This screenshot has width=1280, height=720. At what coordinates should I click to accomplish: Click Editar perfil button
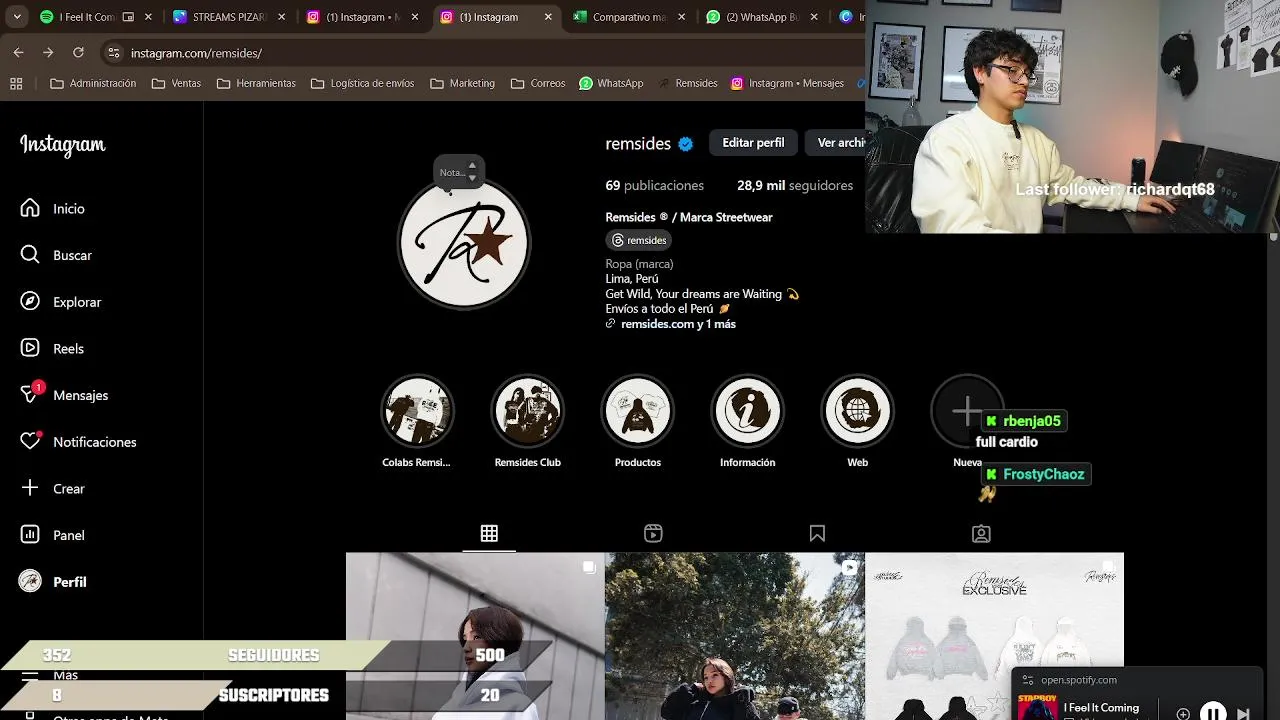[753, 143]
